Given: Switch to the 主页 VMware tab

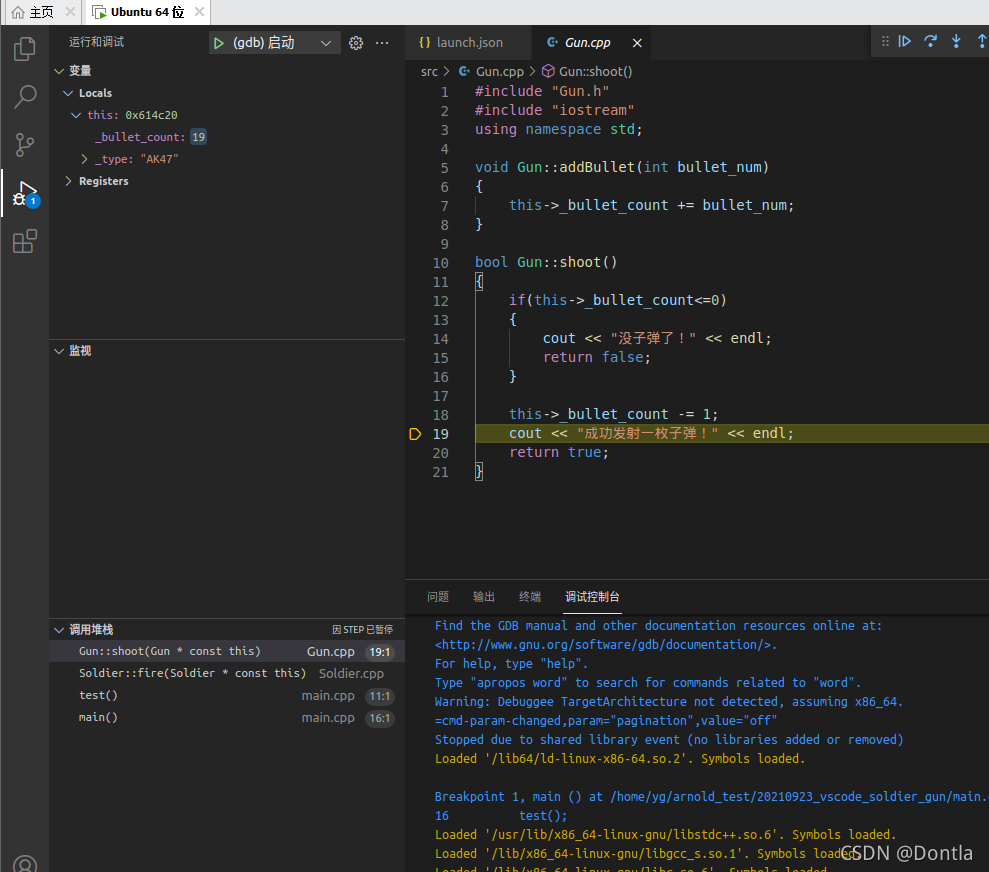Looking at the screenshot, I should 41,12.
